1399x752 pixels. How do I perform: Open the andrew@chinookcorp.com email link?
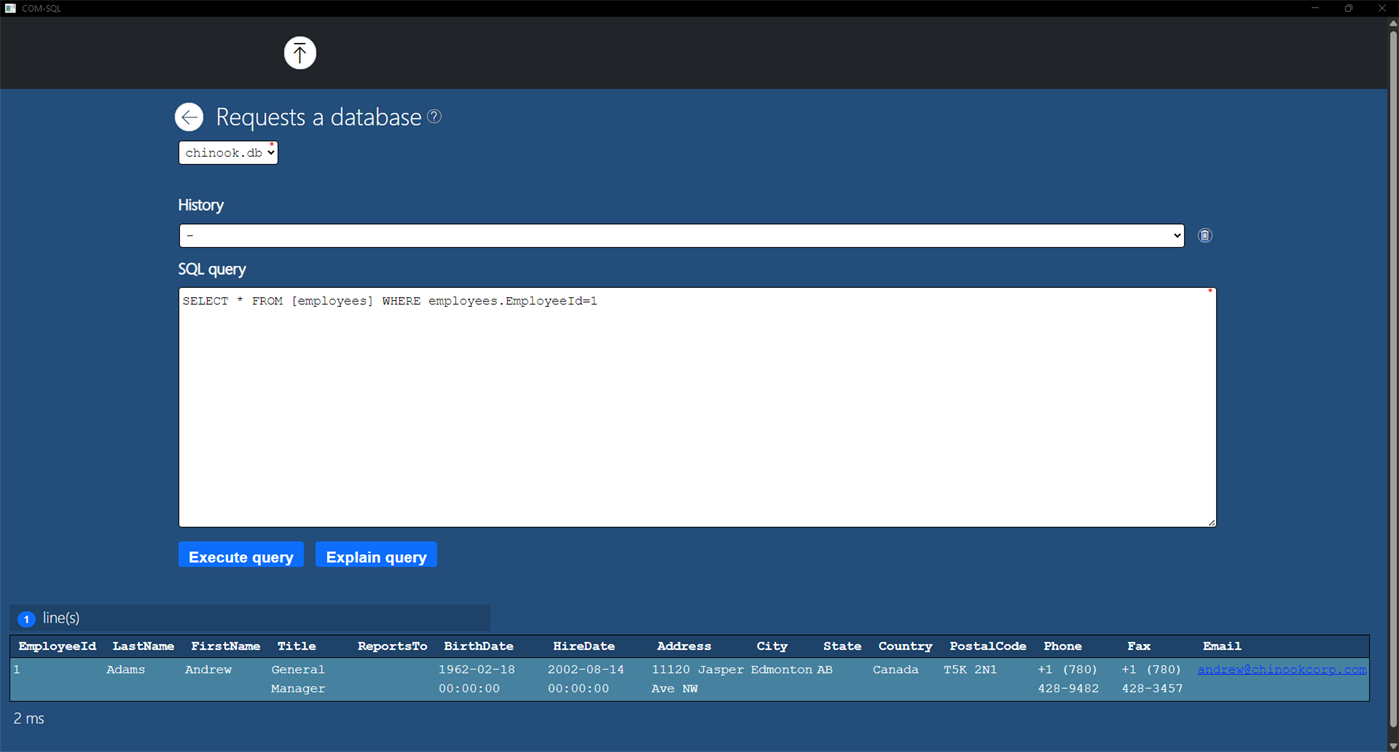(x=1282, y=669)
